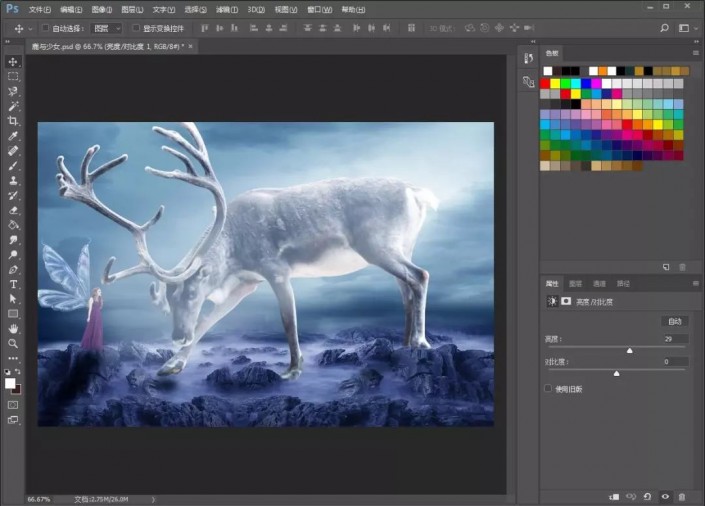Viewport: 705px width, 506px height.
Task: Collapse the right panels using double arrows
Action: pos(696,41)
